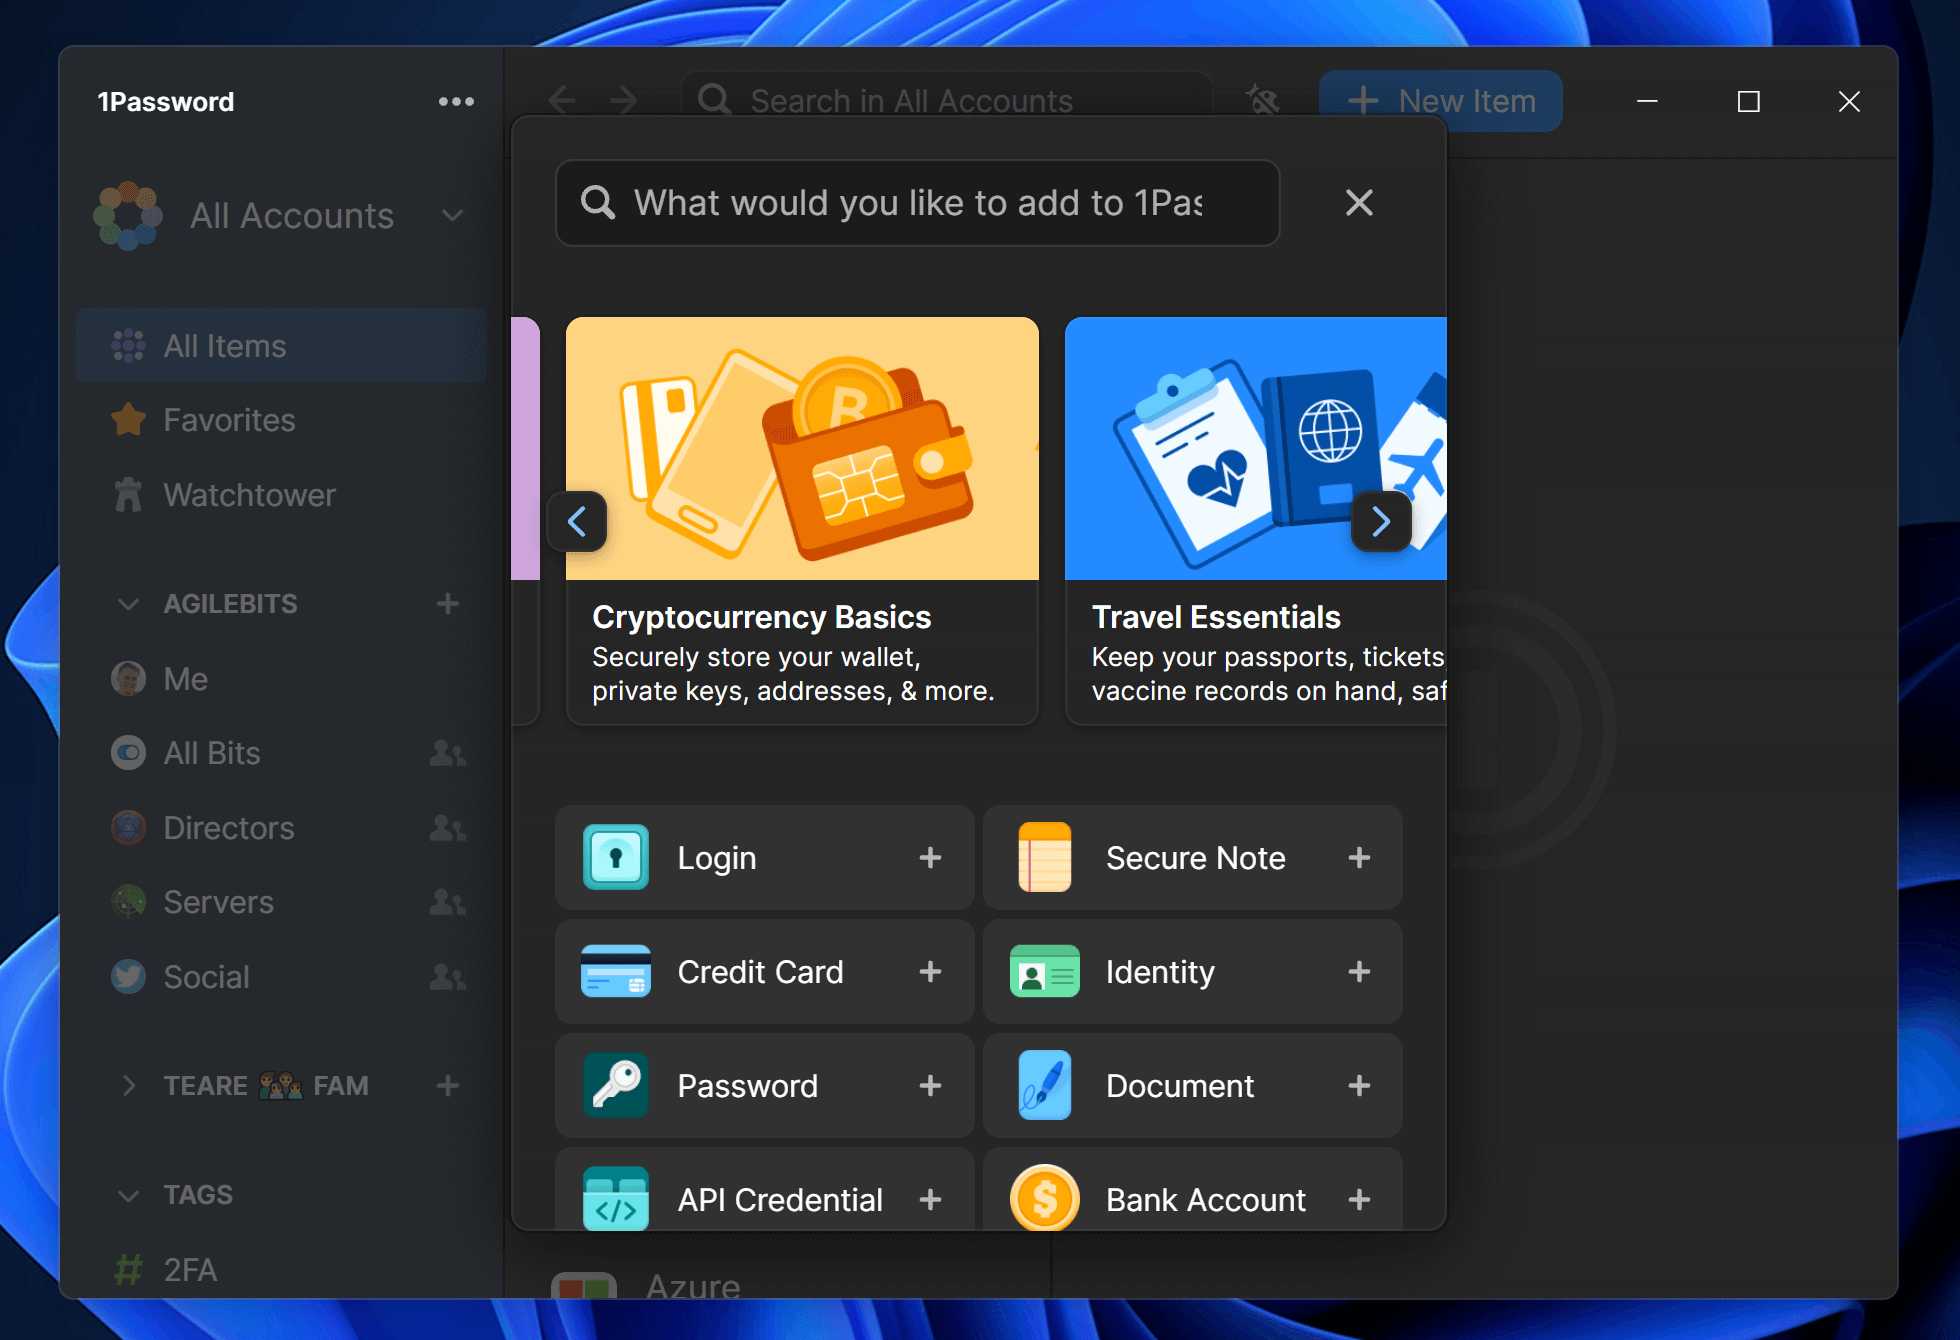This screenshot has height=1340, width=1960.
Task: Add a new vault to AGILEBITS
Action: tap(448, 603)
